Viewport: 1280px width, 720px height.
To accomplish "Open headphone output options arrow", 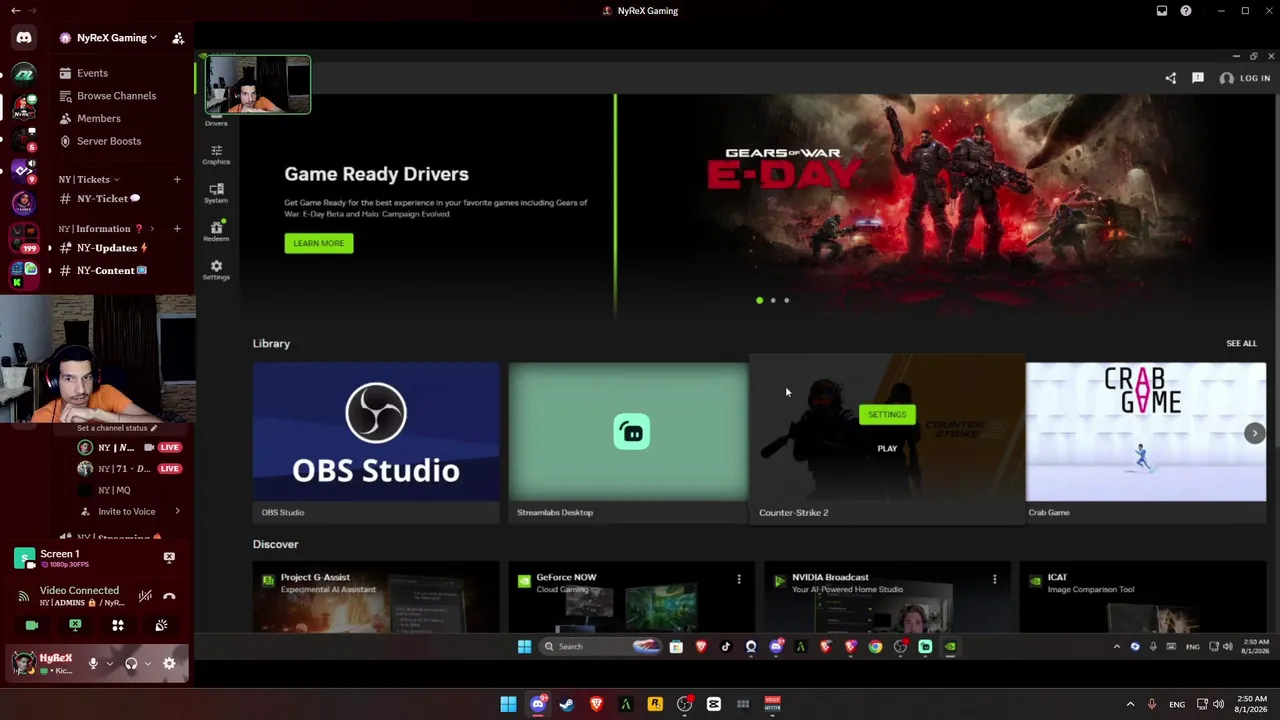I will (x=148, y=663).
